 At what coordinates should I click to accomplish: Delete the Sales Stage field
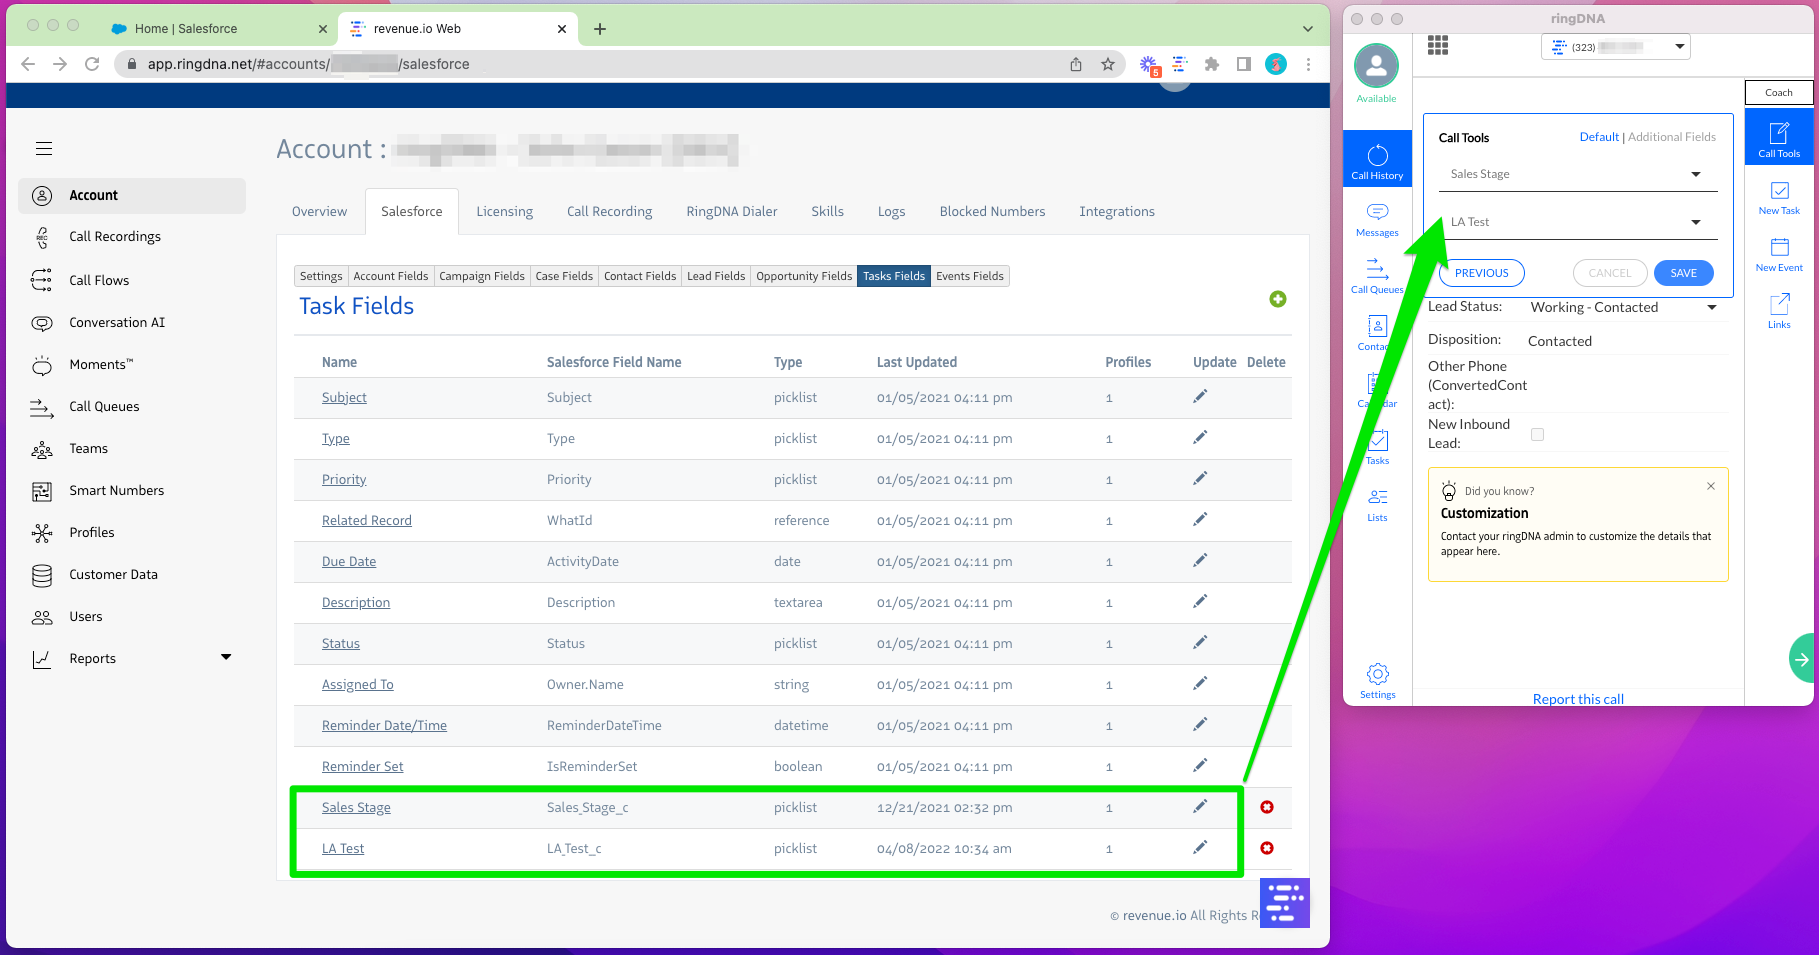pyautogui.click(x=1267, y=807)
